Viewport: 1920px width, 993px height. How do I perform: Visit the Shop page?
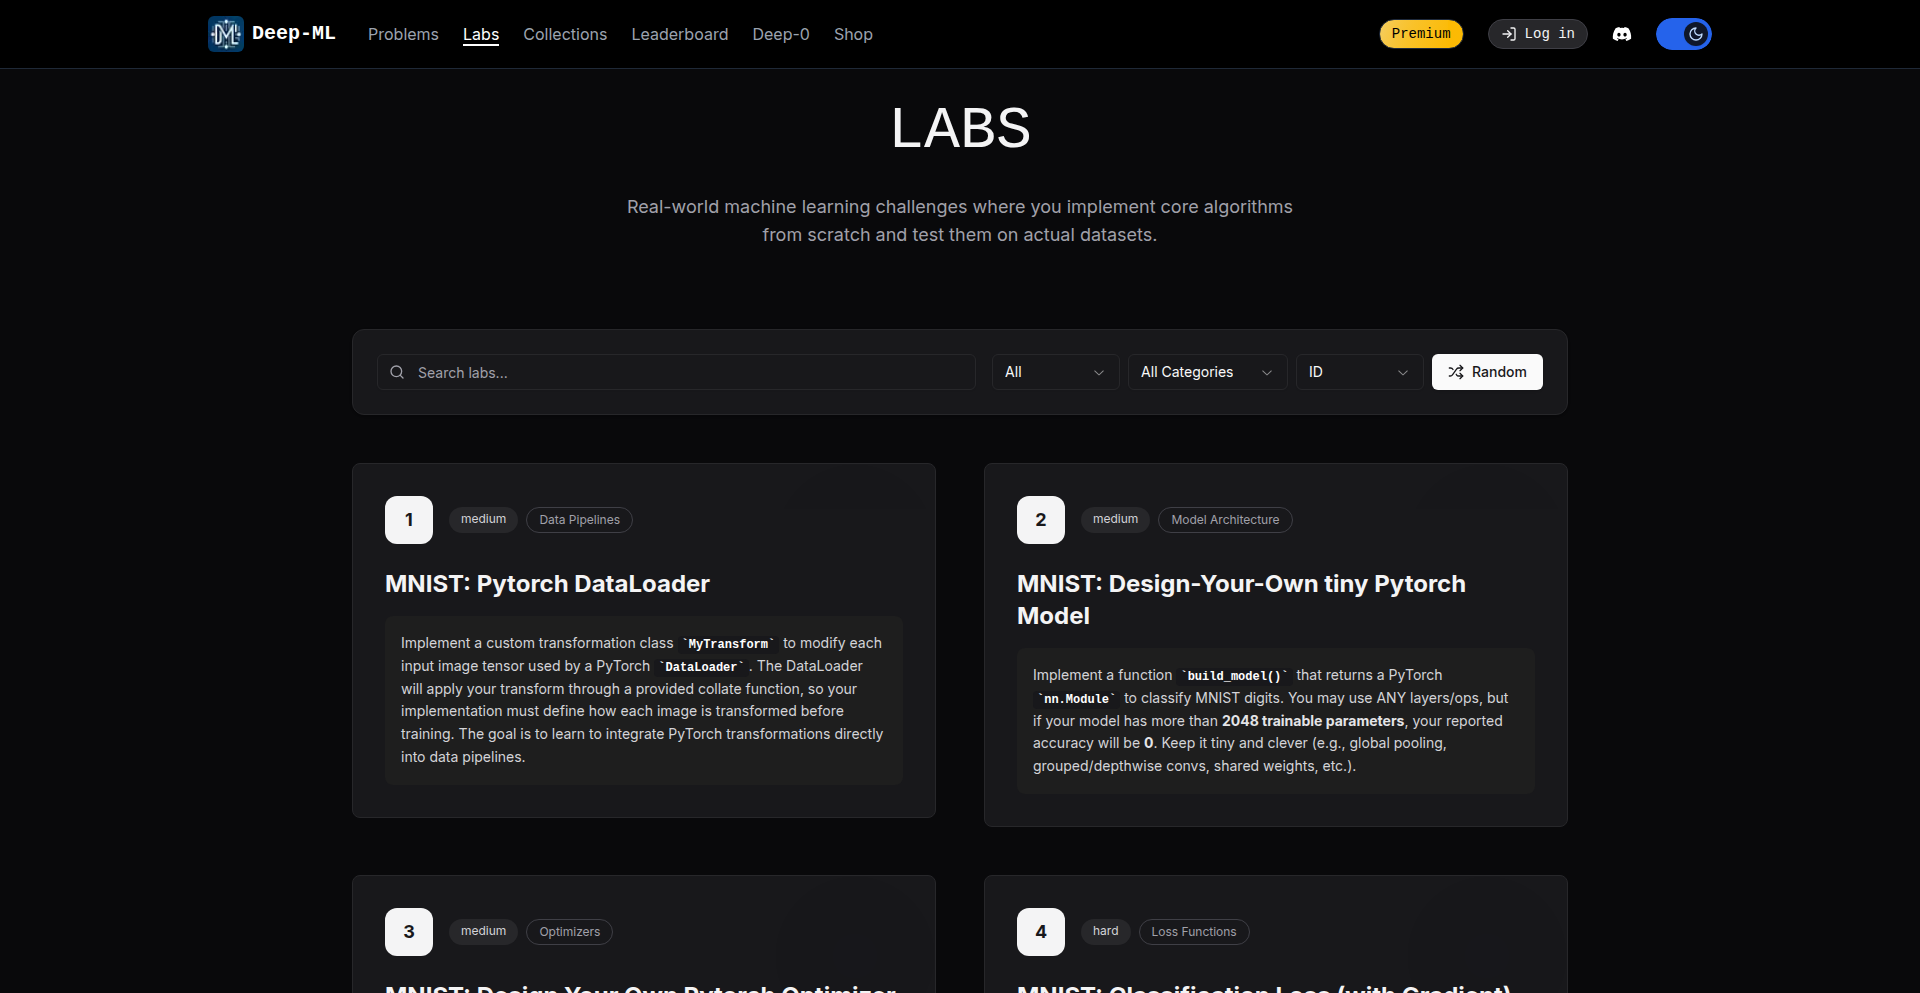tap(853, 34)
